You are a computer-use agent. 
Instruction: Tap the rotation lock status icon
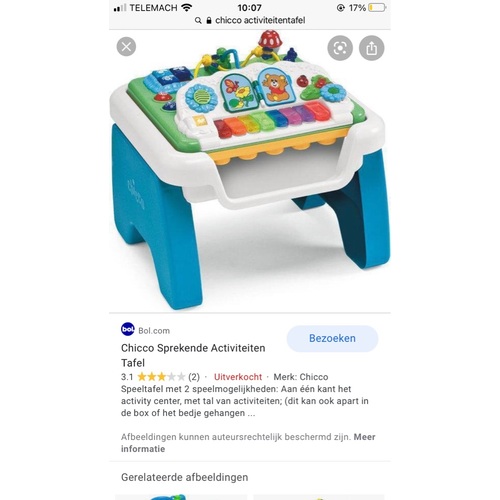click(x=341, y=8)
